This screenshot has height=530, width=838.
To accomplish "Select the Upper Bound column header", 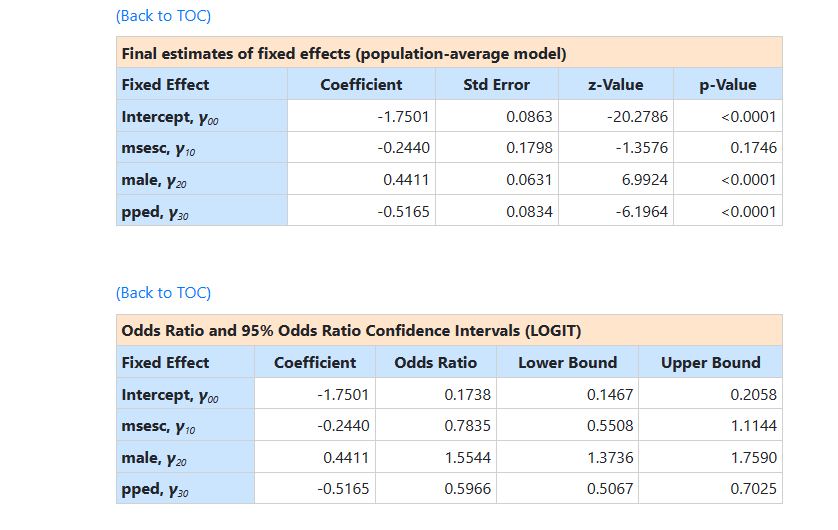I will click(710, 363).
